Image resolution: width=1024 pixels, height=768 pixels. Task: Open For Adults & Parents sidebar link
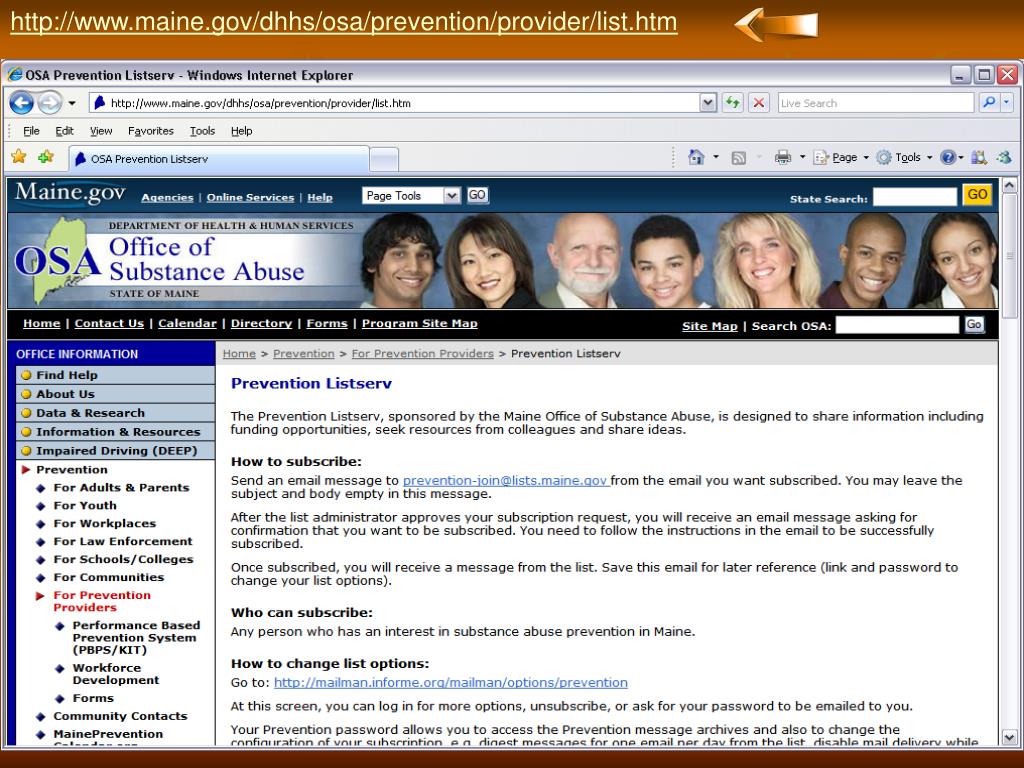[x=121, y=487]
